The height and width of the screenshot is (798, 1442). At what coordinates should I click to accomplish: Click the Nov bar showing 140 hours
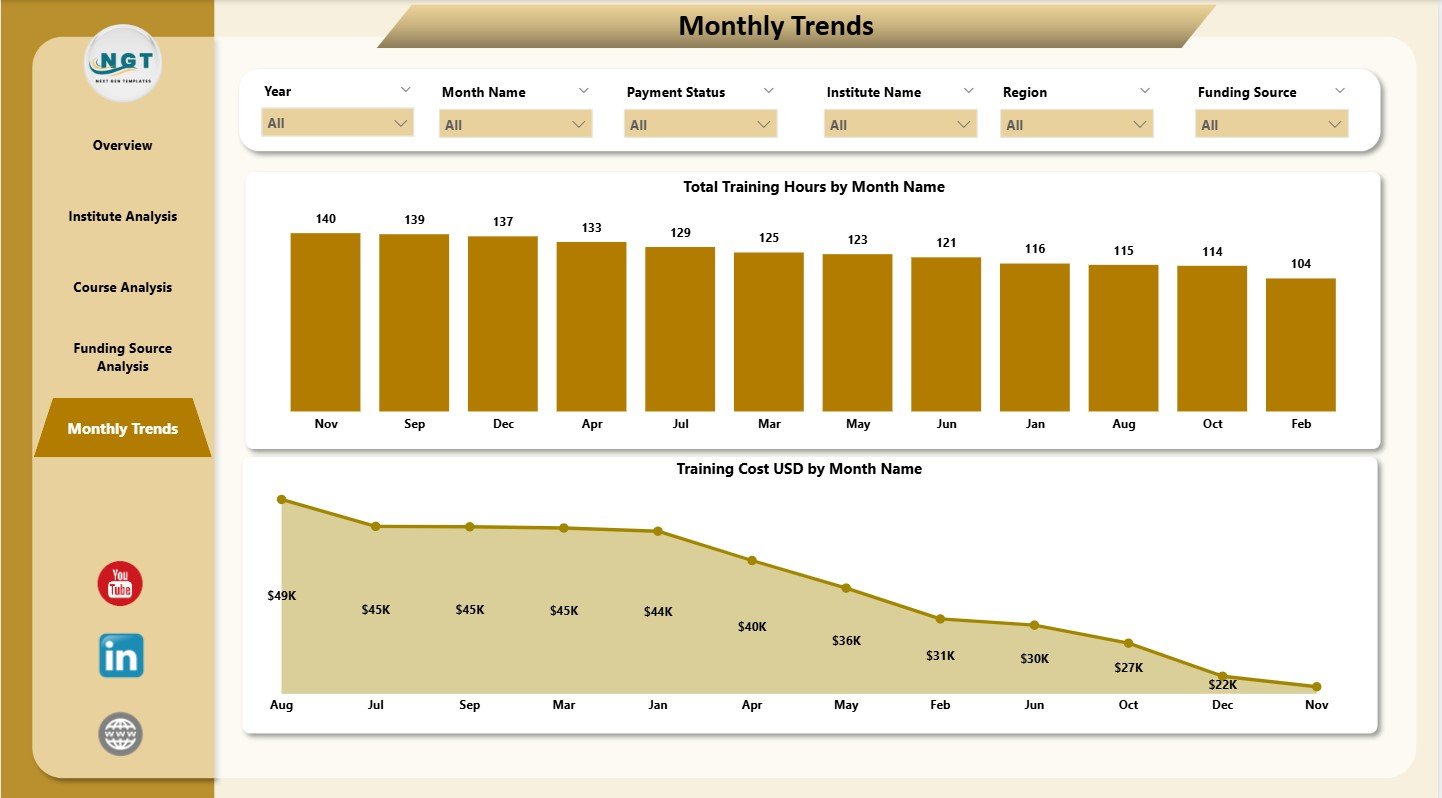pyautogui.click(x=325, y=320)
